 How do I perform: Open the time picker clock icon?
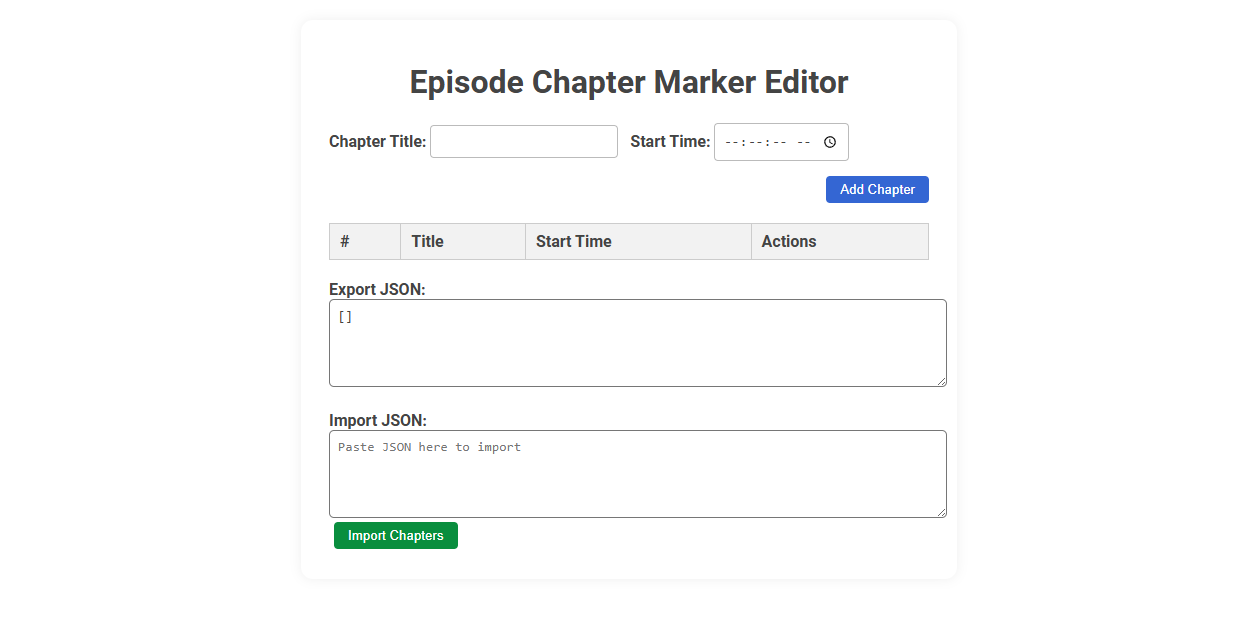[x=829, y=142]
